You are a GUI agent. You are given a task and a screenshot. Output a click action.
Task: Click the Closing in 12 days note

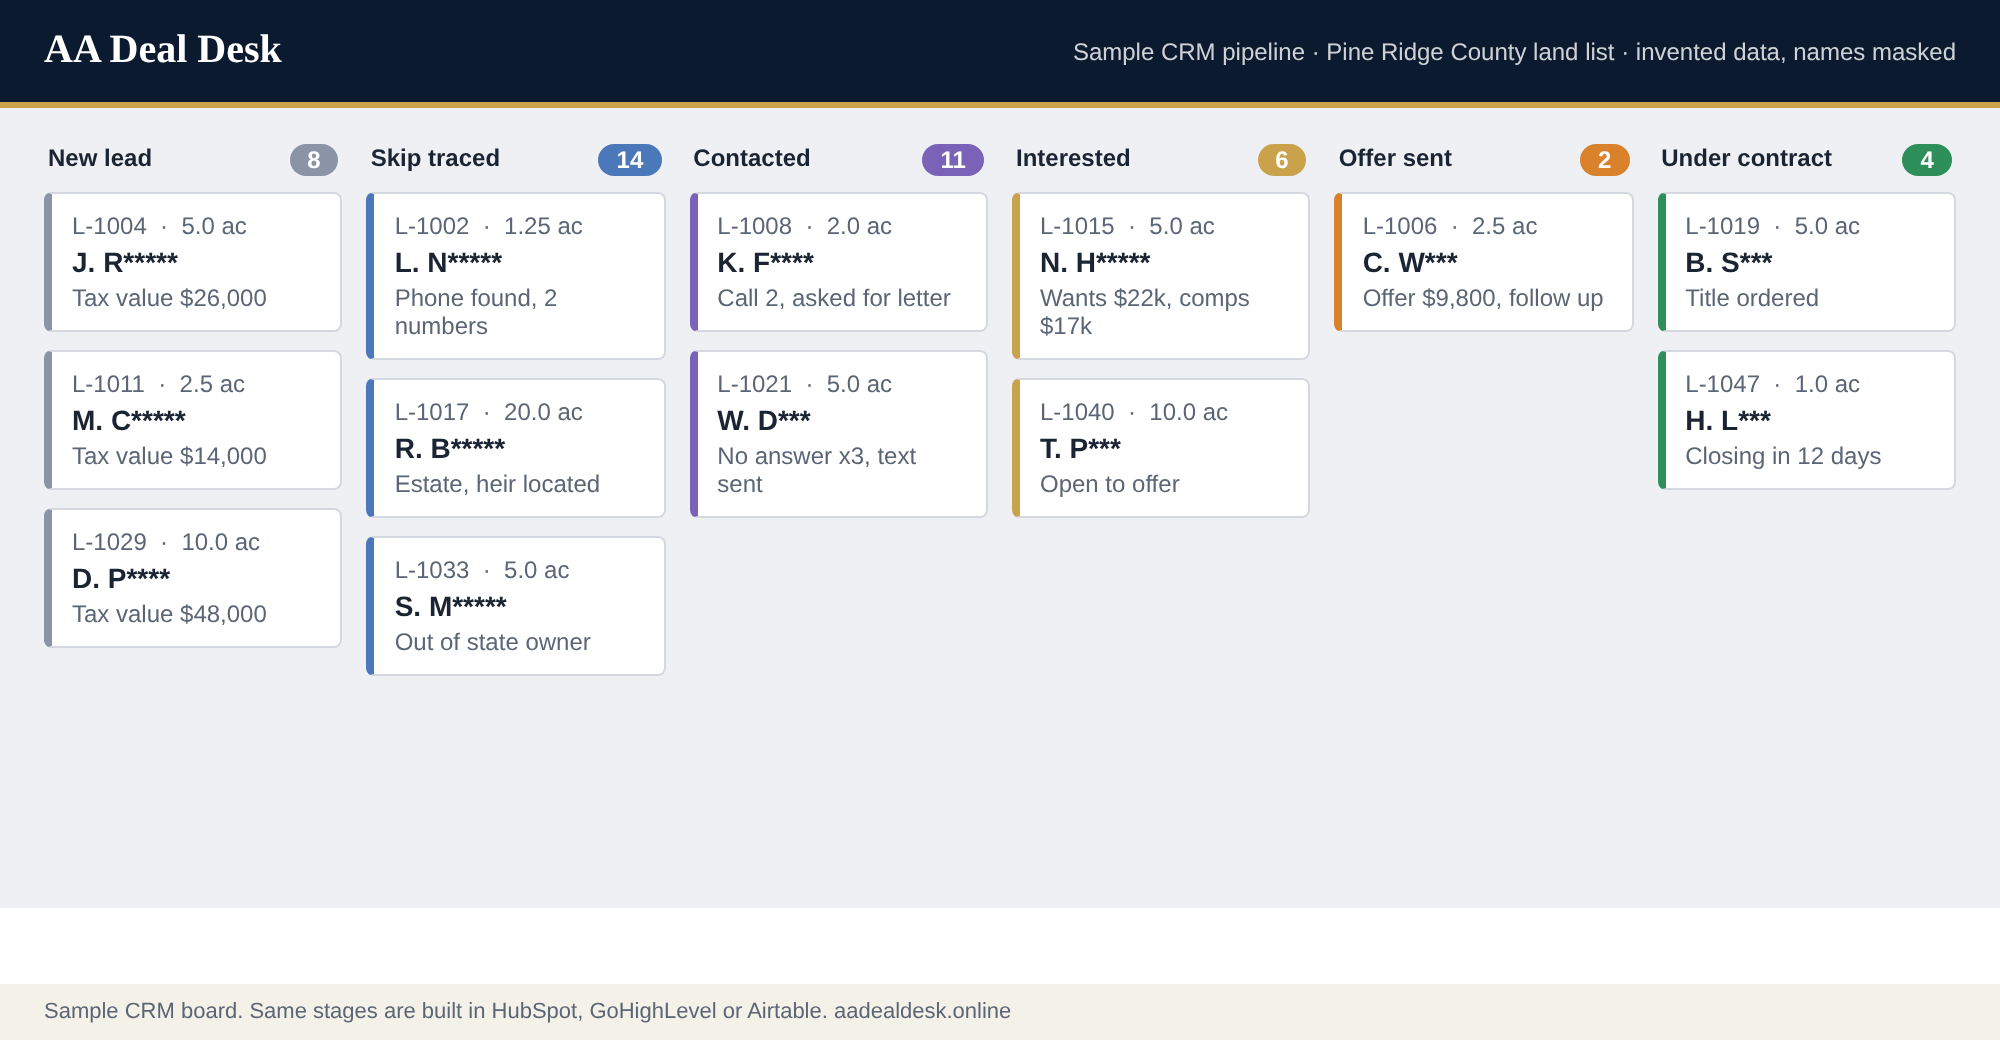click(x=1783, y=456)
